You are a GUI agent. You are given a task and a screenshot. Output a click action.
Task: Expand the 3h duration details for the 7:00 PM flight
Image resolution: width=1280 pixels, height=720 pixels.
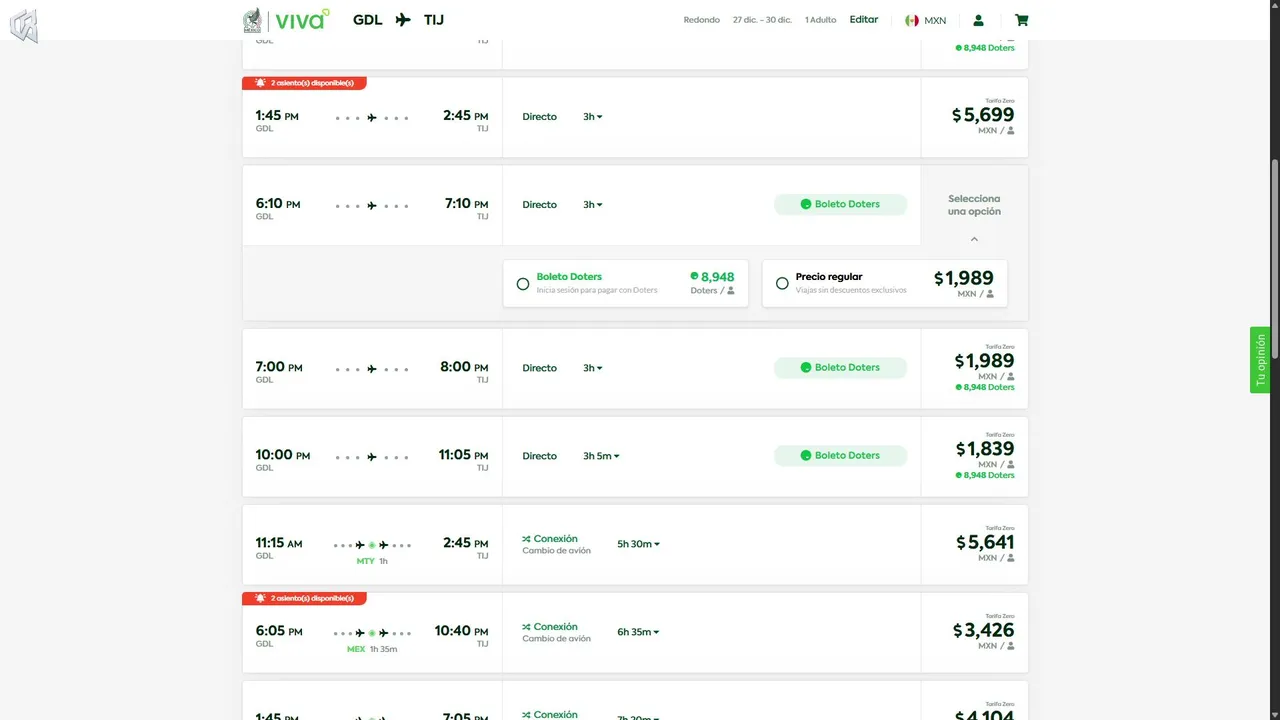(x=593, y=368)
